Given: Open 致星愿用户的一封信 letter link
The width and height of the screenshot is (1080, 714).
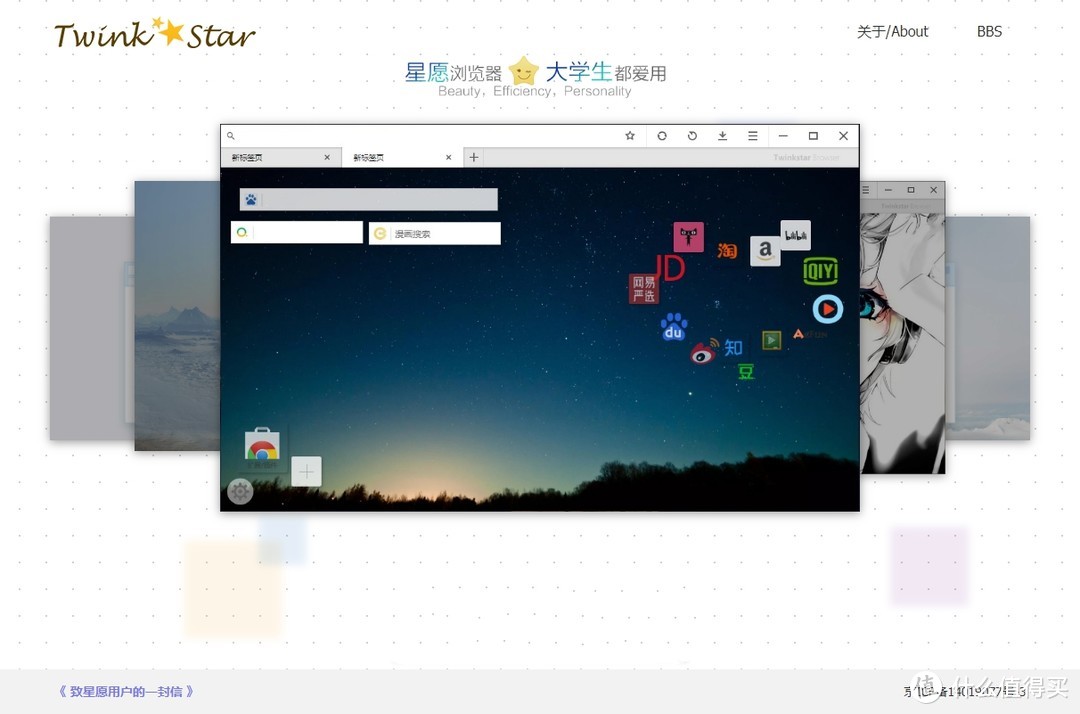Looking at the screenshot, I should (x=126, y=691).
